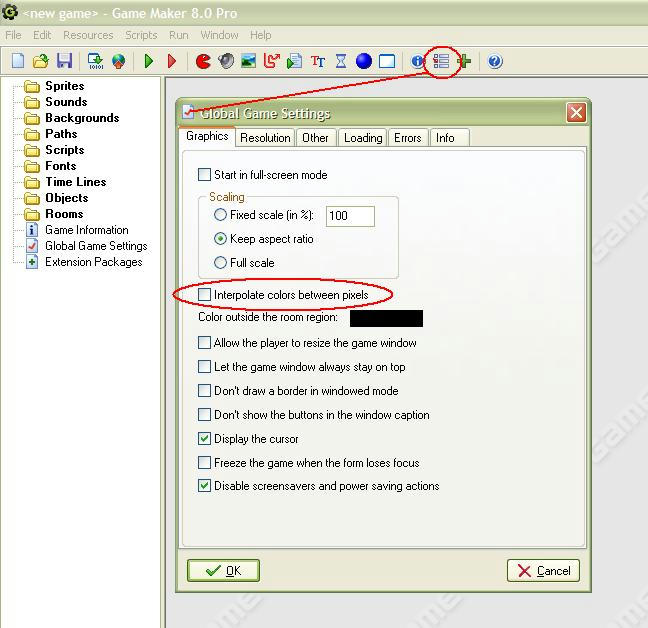The image size is (648, 628).
Task: Open an existing game file icon
Action: [x=40, y=61]
